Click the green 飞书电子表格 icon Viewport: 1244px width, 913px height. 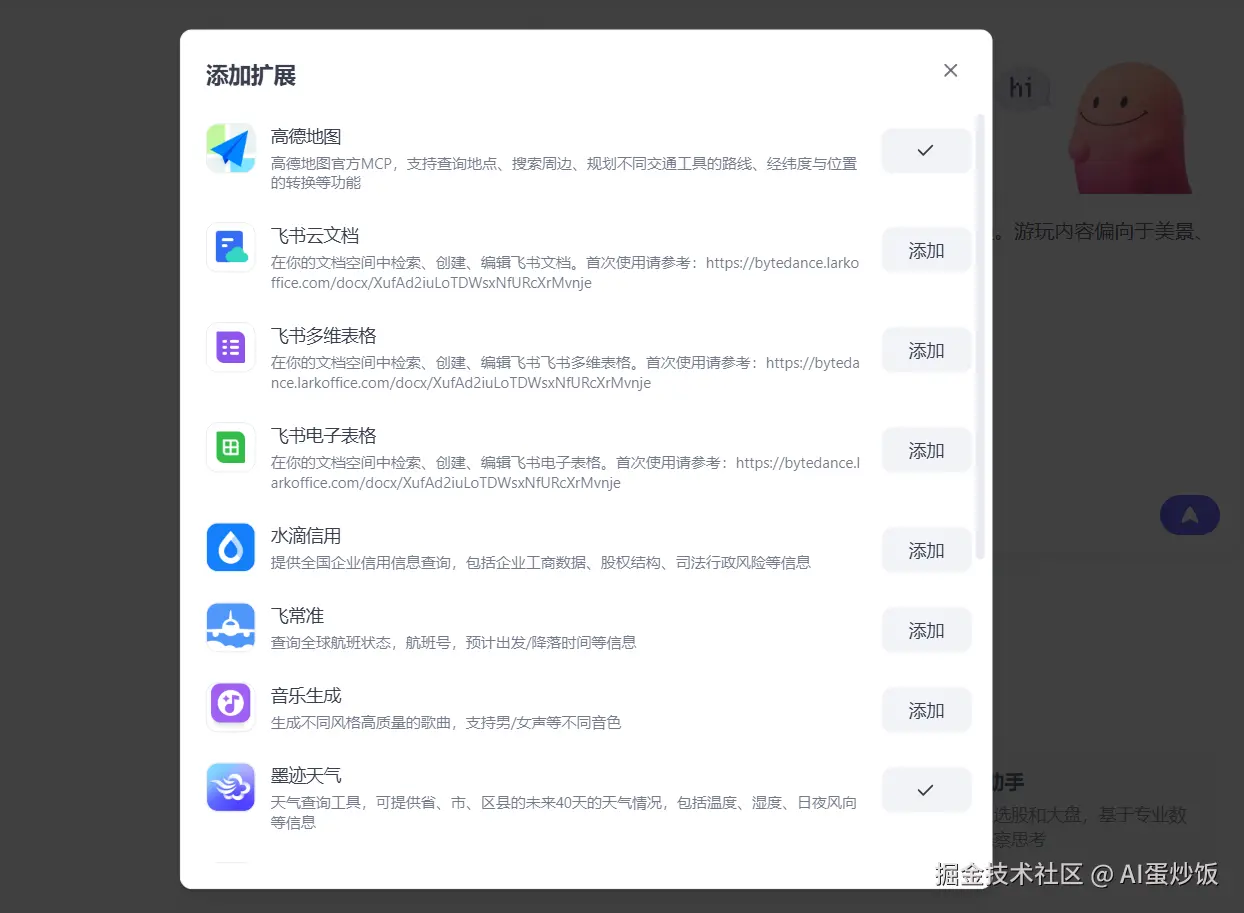point(231,447)
